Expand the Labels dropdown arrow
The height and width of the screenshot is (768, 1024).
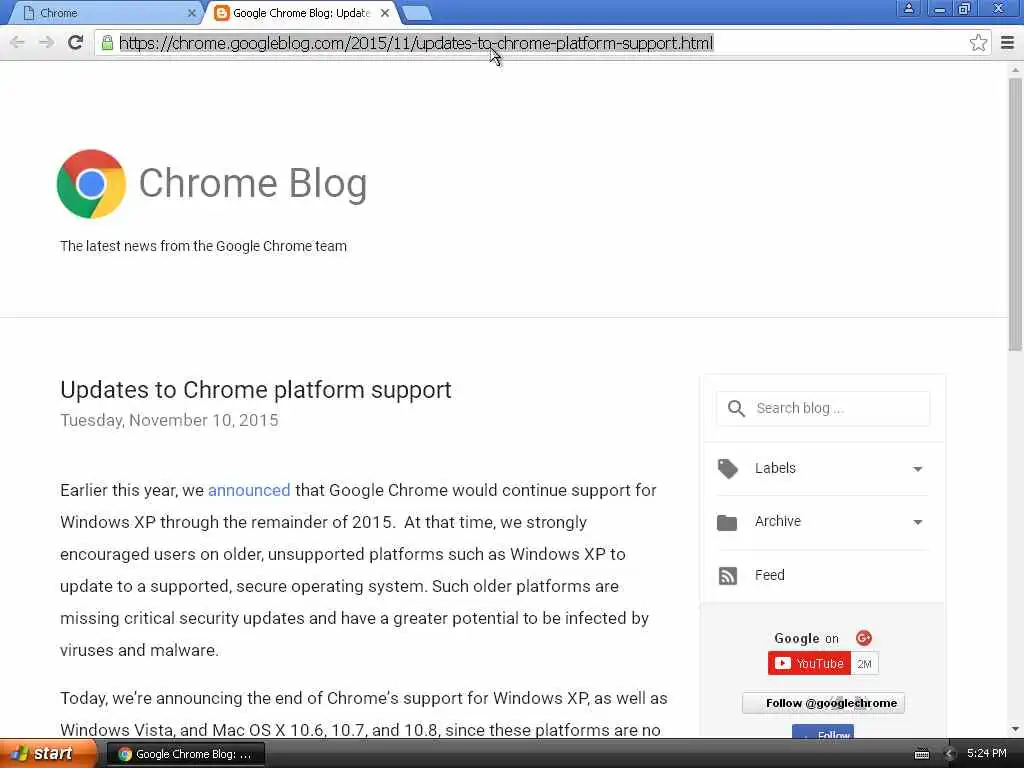pos(918,469)
